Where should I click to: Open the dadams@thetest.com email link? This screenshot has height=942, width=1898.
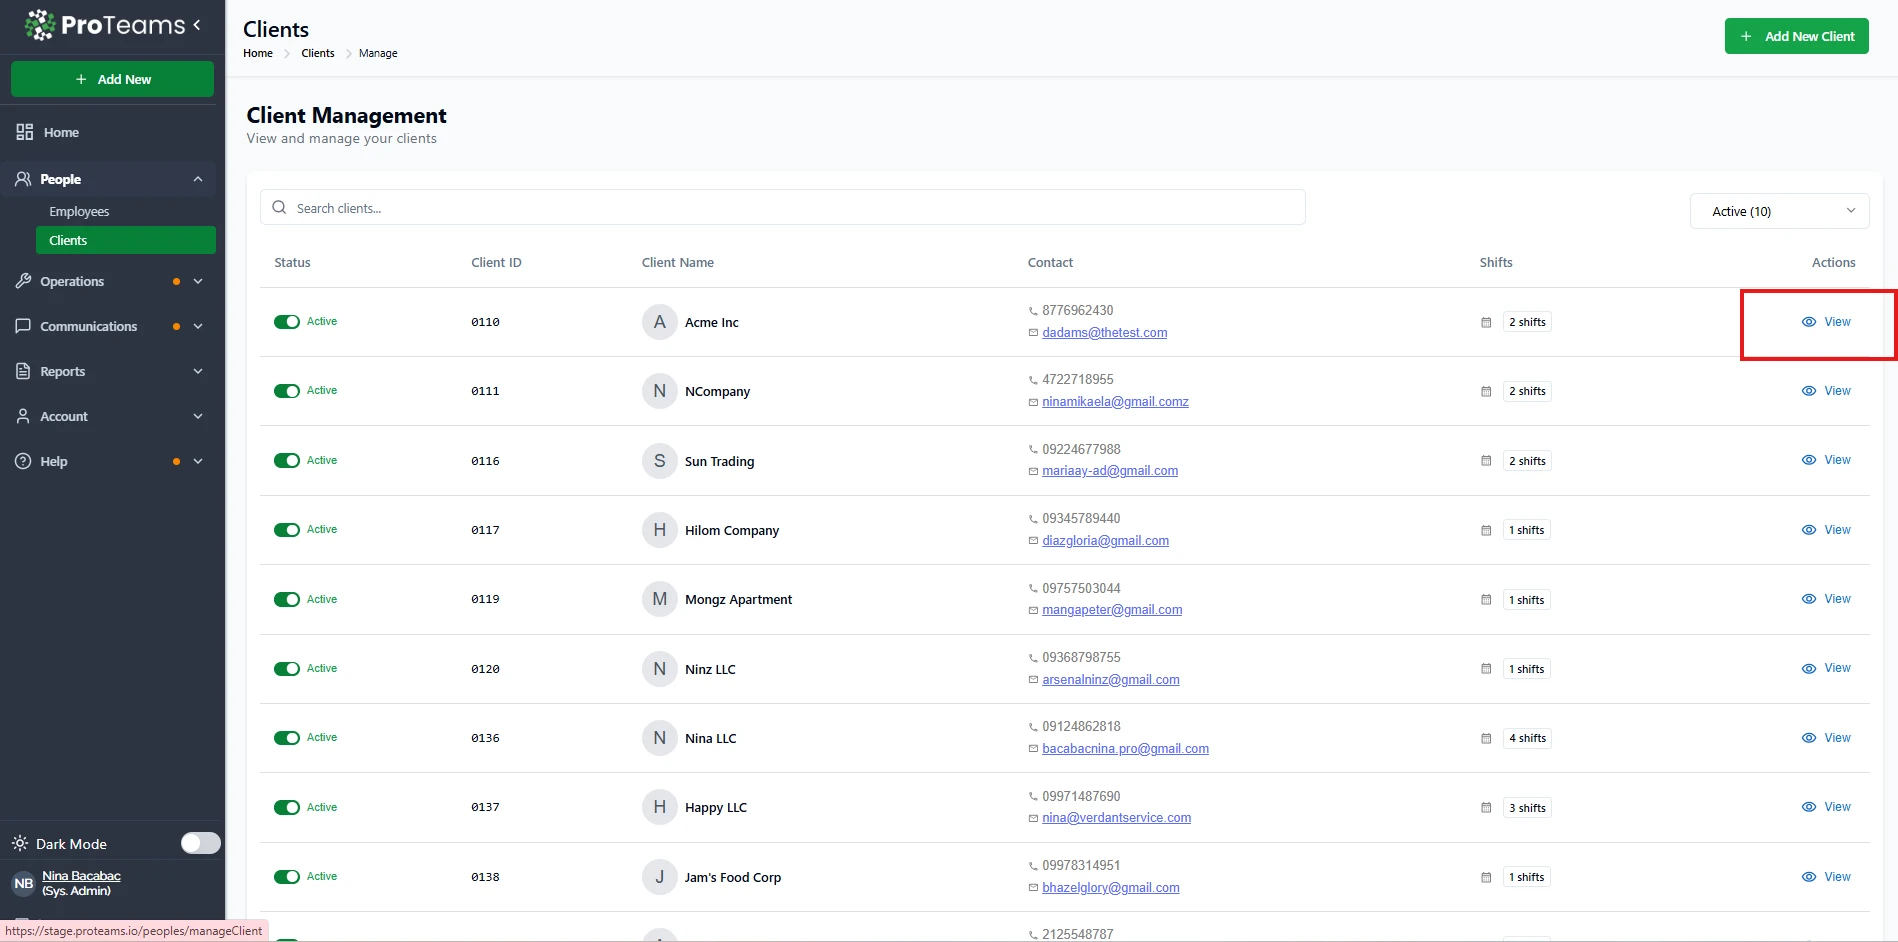pos(1104,333)
